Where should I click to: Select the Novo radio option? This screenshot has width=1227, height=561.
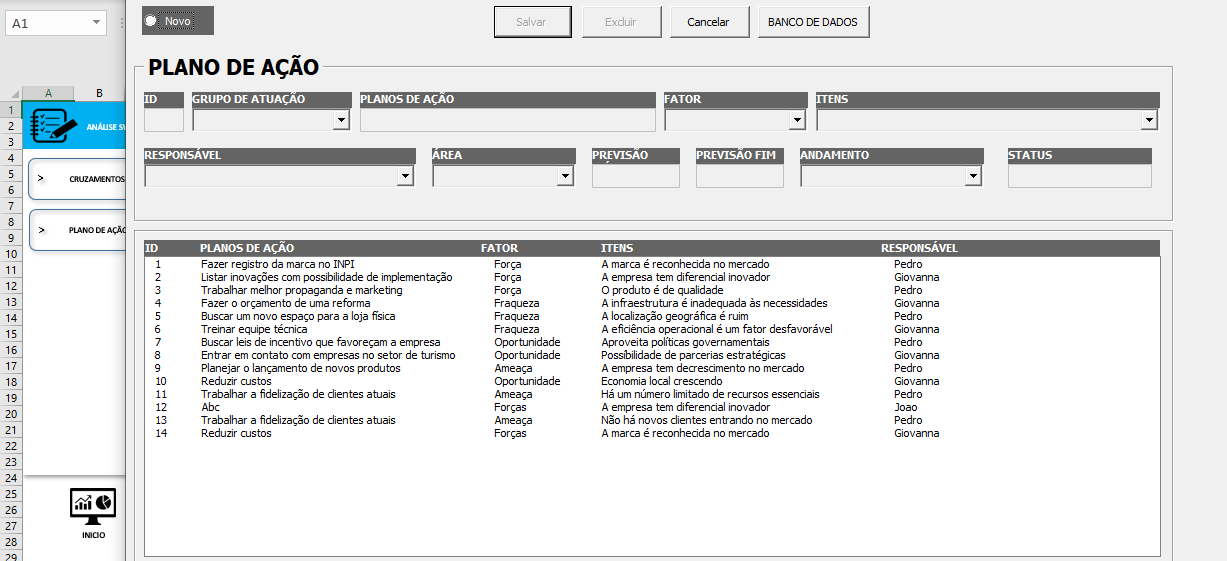(151, 21)
